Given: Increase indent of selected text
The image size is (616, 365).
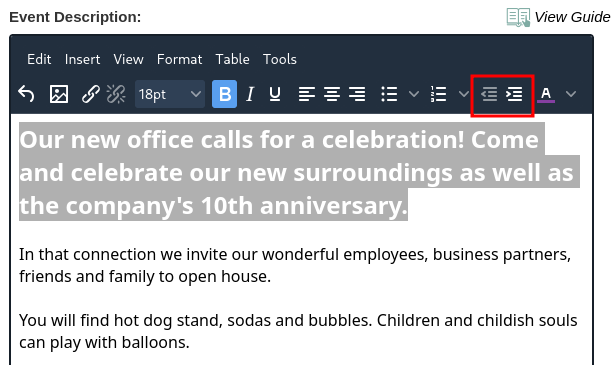Looking at the screenshot, I should point(514,94).
